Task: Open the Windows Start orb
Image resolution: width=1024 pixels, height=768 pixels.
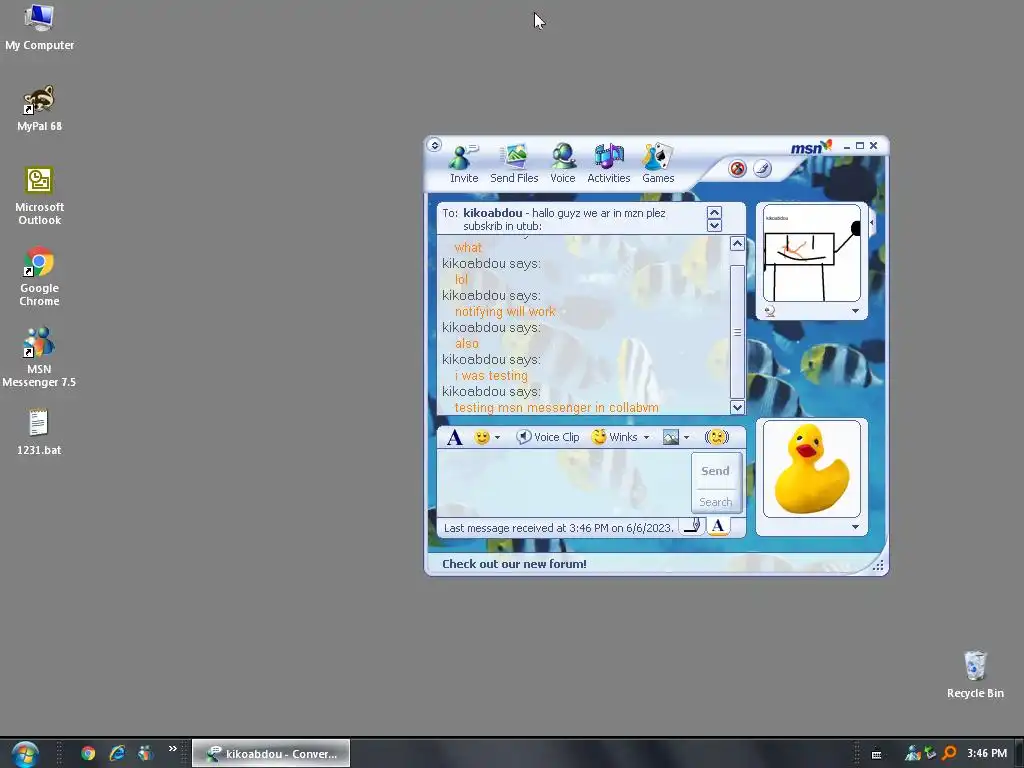Action: [x=25, y=754]
